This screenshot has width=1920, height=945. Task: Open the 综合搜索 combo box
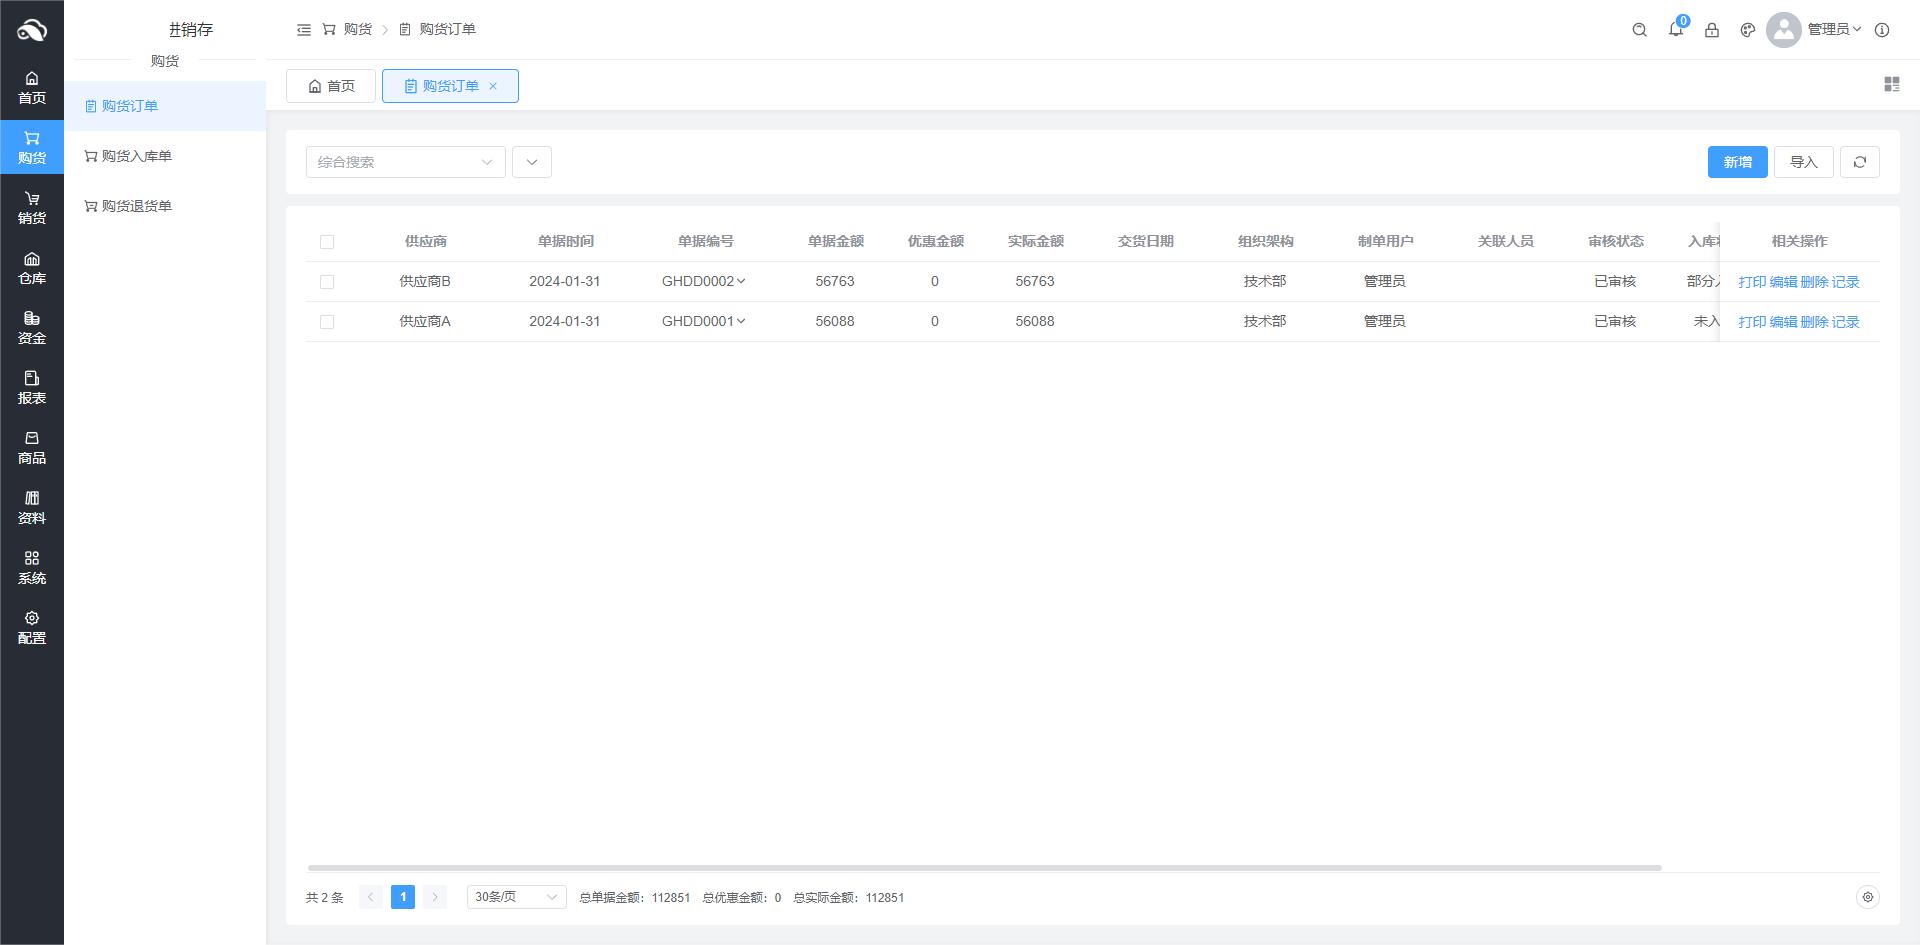(405, 162)
